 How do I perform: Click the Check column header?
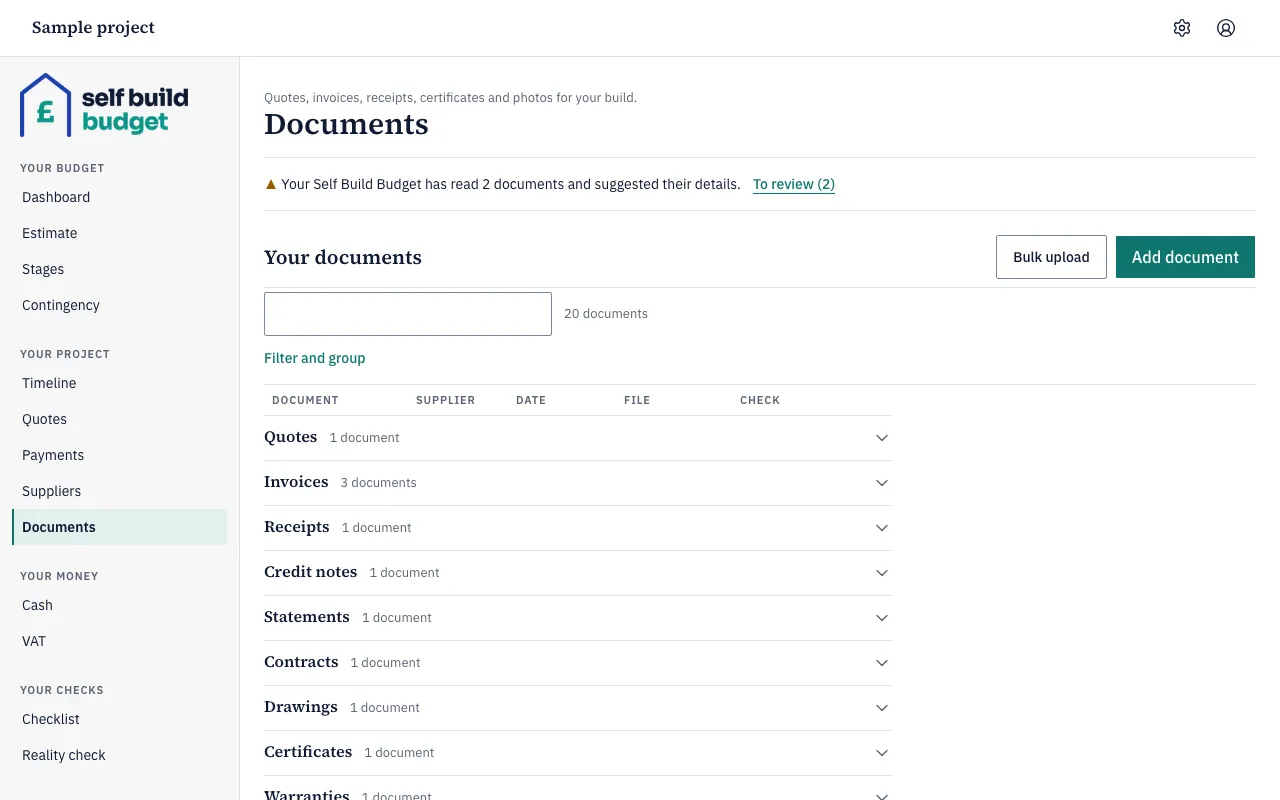760,400
